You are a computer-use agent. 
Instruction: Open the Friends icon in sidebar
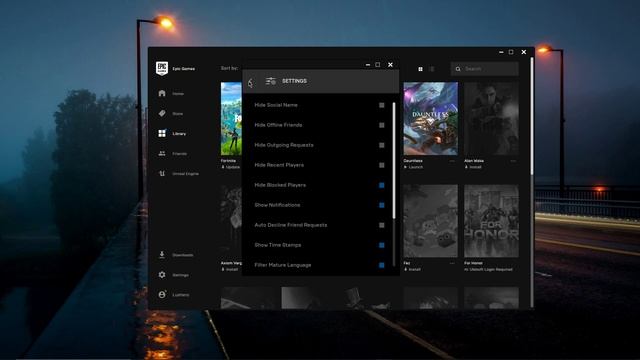[x=162, y=153]
